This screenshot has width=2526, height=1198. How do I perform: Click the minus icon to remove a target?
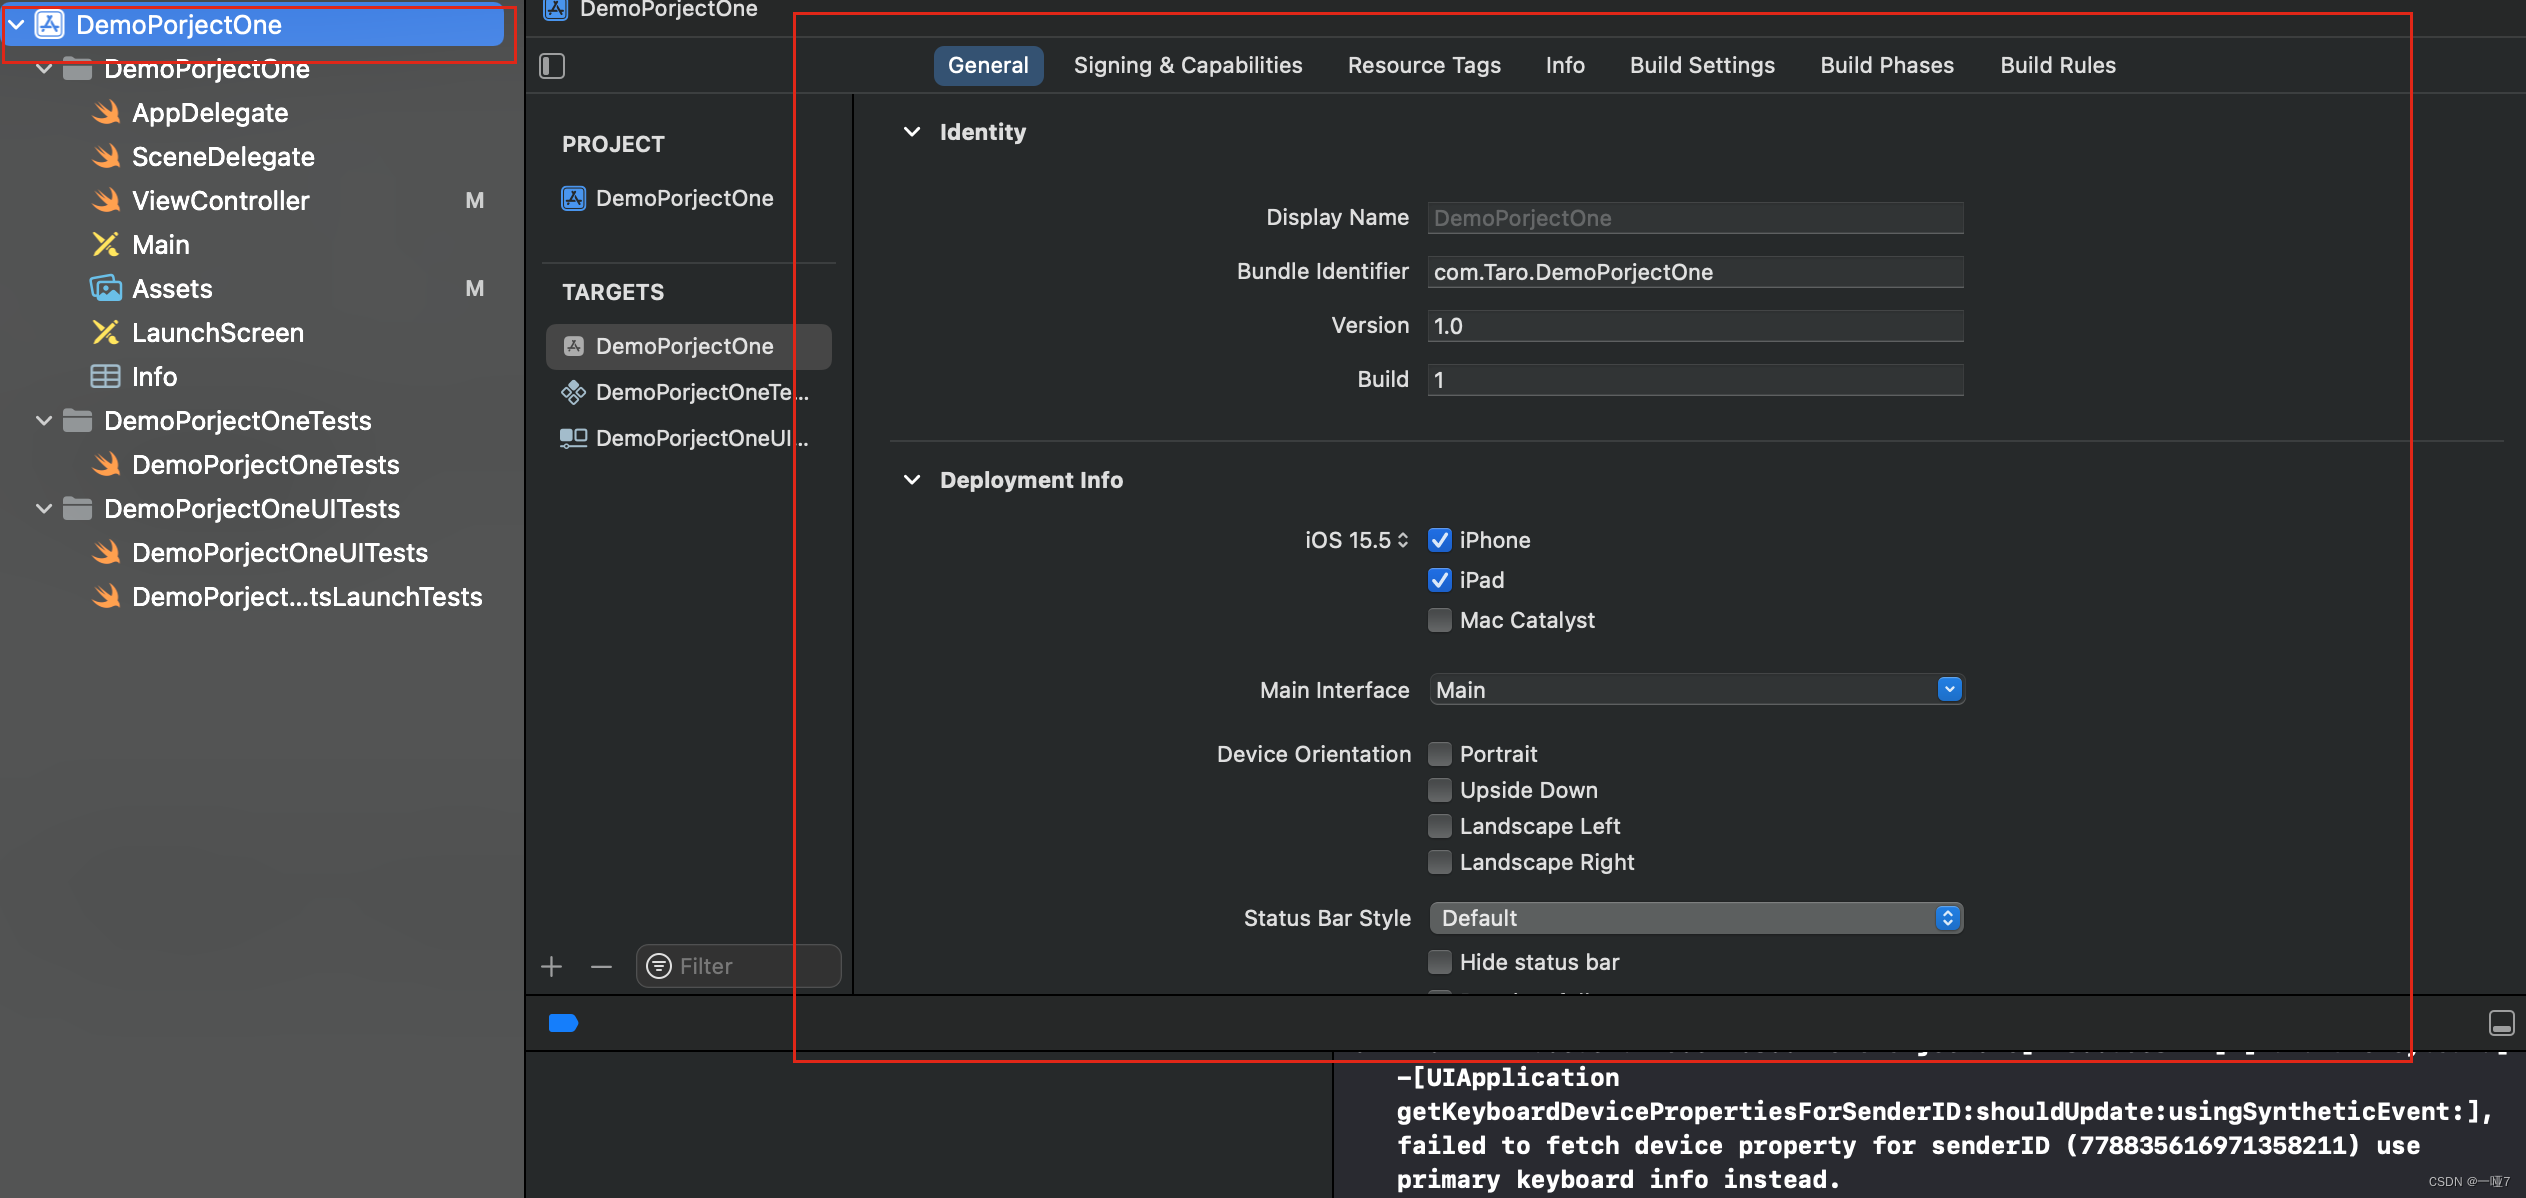(x=601, y=966)
